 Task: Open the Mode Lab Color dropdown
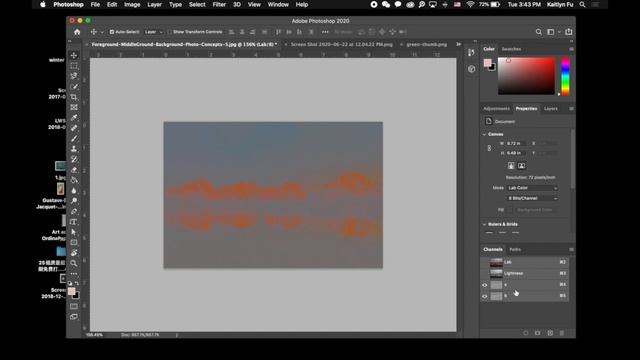coord(532,188)
